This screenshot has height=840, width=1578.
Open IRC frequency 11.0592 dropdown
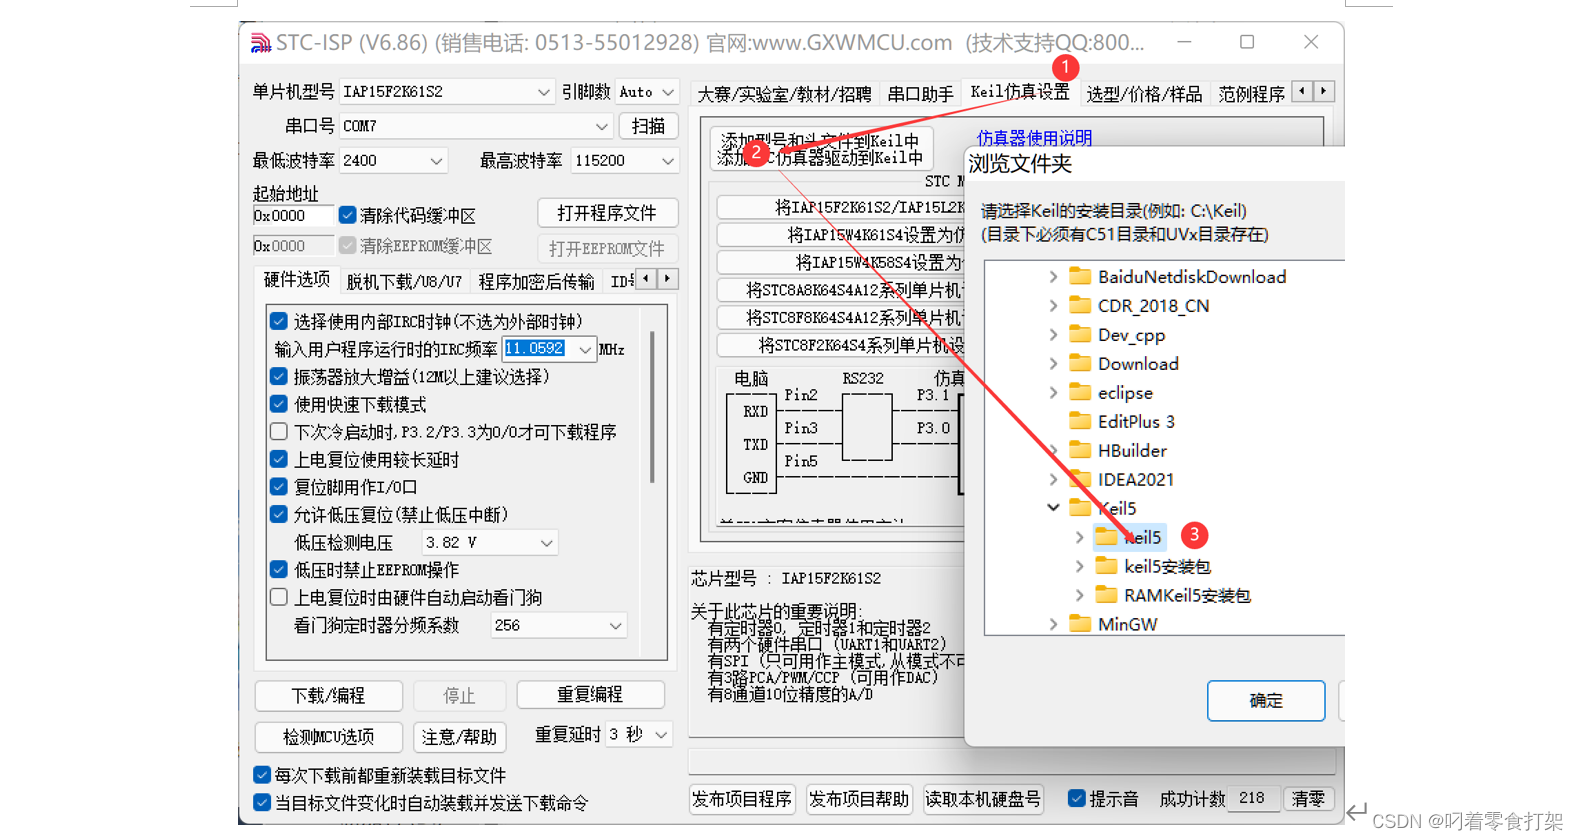tap(549, 349)
